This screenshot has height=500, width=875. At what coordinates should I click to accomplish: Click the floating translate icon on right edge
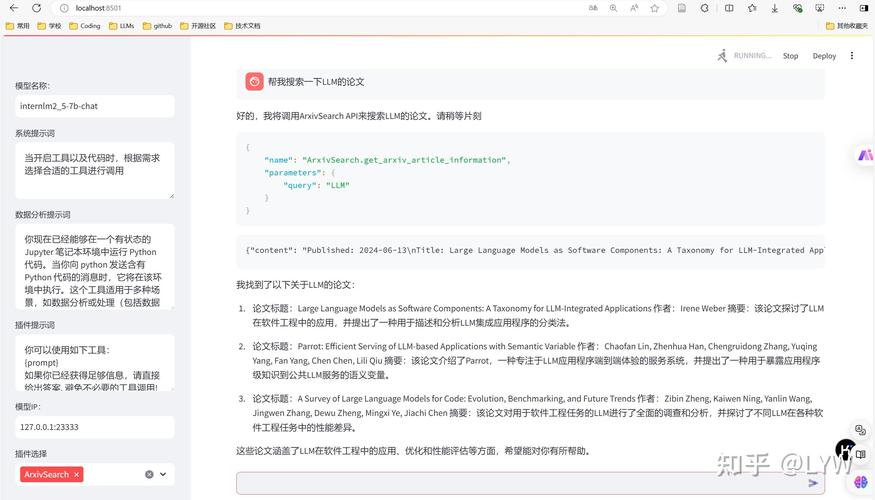(860, 430)
